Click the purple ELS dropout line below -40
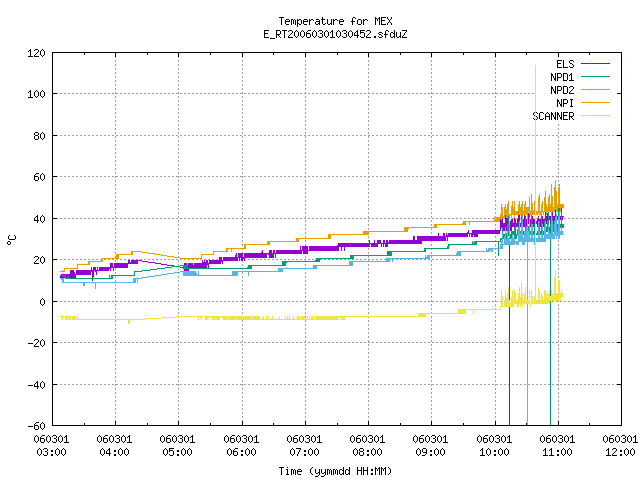The height and width of the screenshot is (480, 640). (x=509, y=404)
